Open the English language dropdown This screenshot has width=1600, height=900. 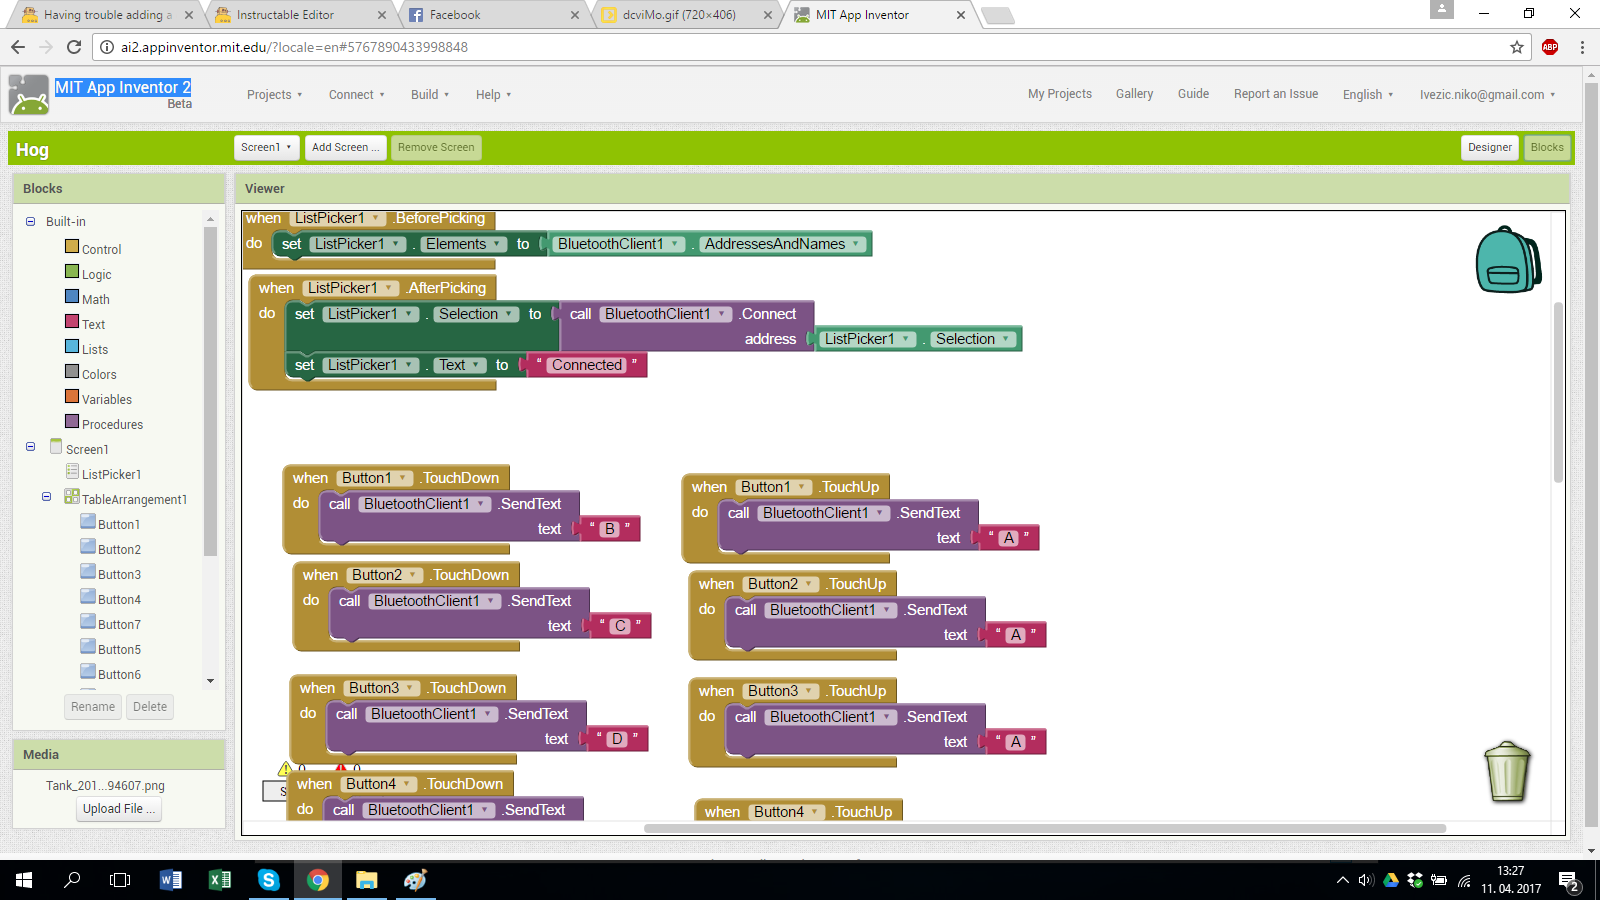pos(1367,95)
